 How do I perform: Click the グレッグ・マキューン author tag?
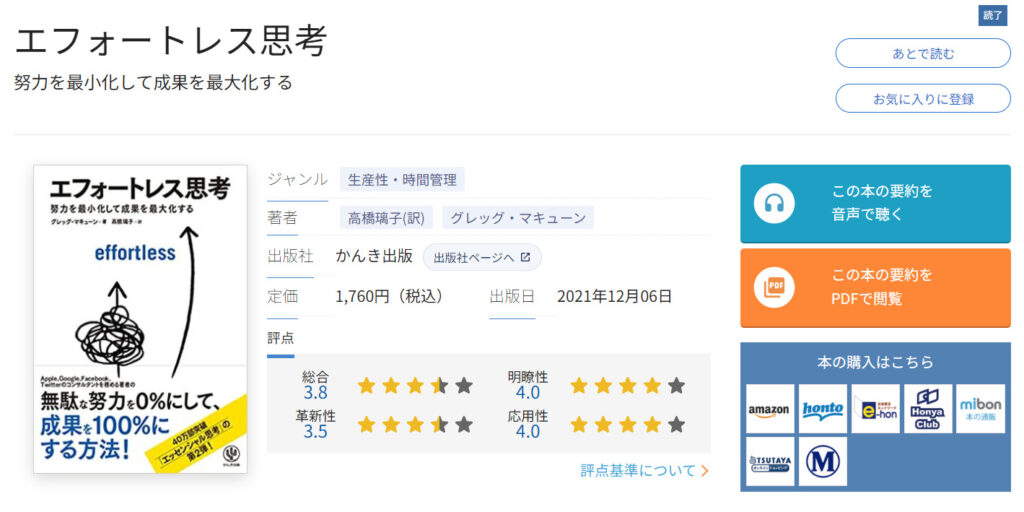(517, 218)
